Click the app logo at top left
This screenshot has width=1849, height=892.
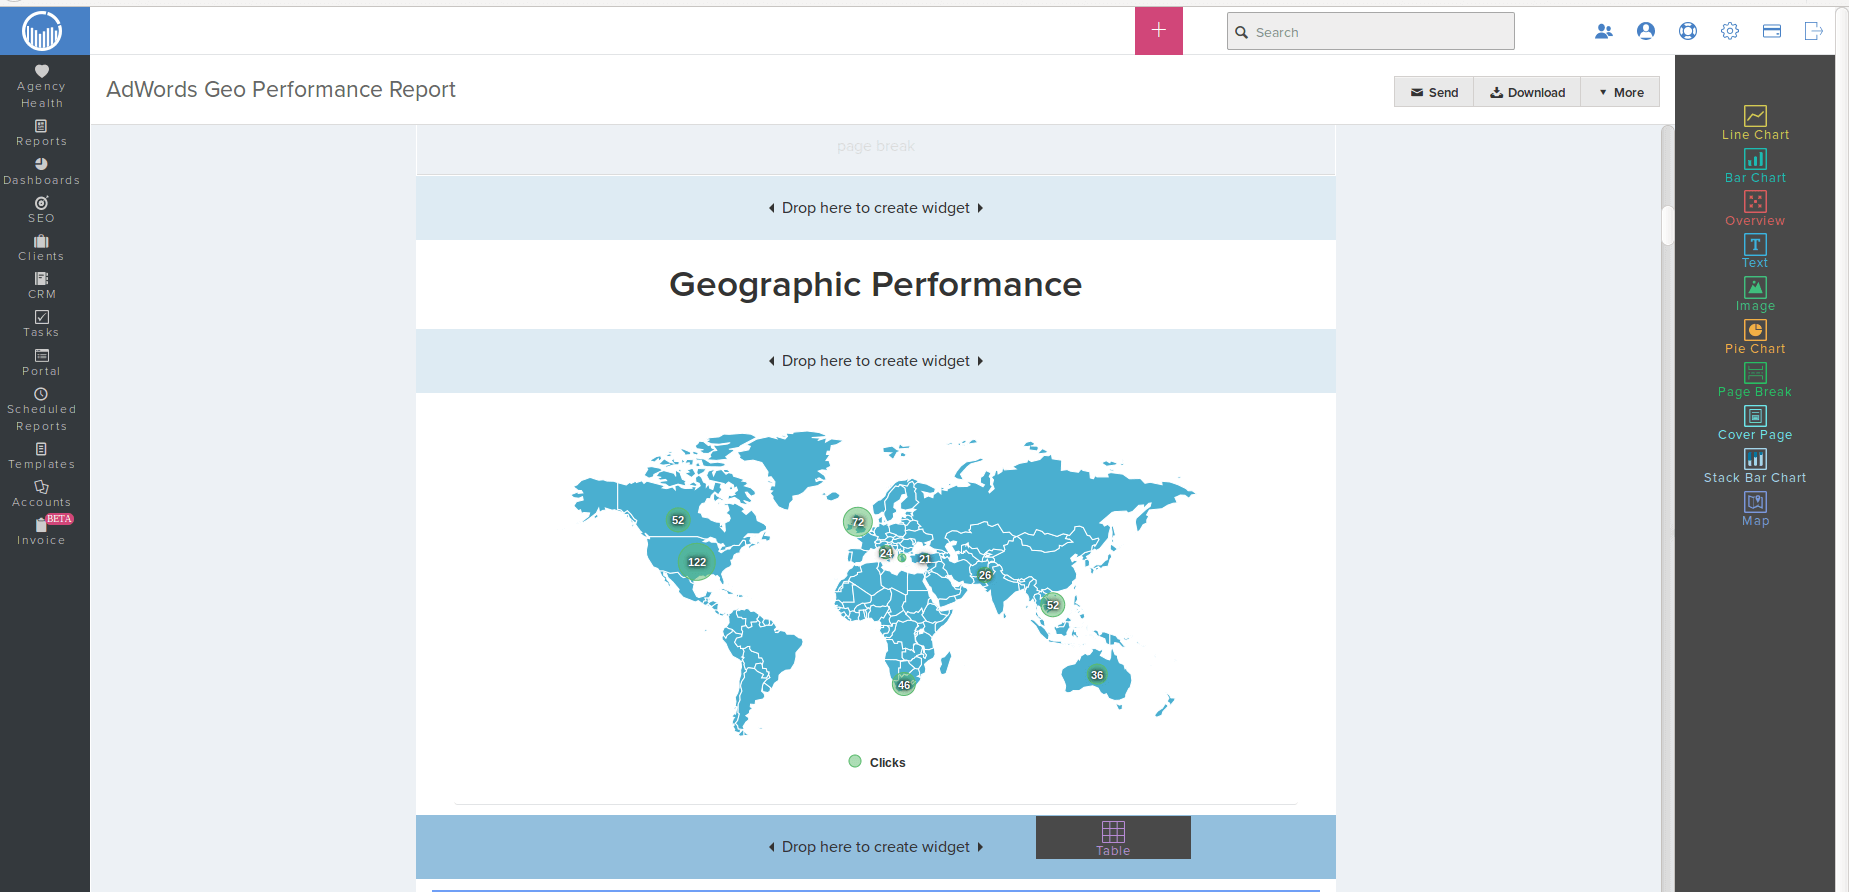coord(42,31)
